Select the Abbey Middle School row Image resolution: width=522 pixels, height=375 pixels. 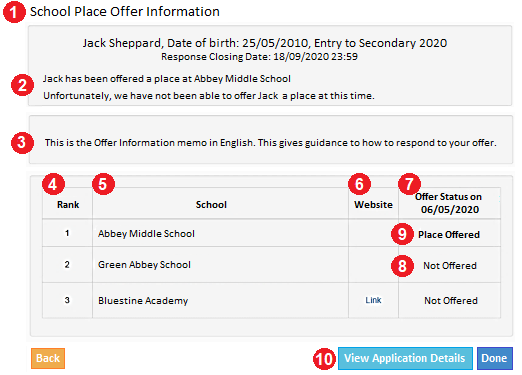tap(271, 233)
